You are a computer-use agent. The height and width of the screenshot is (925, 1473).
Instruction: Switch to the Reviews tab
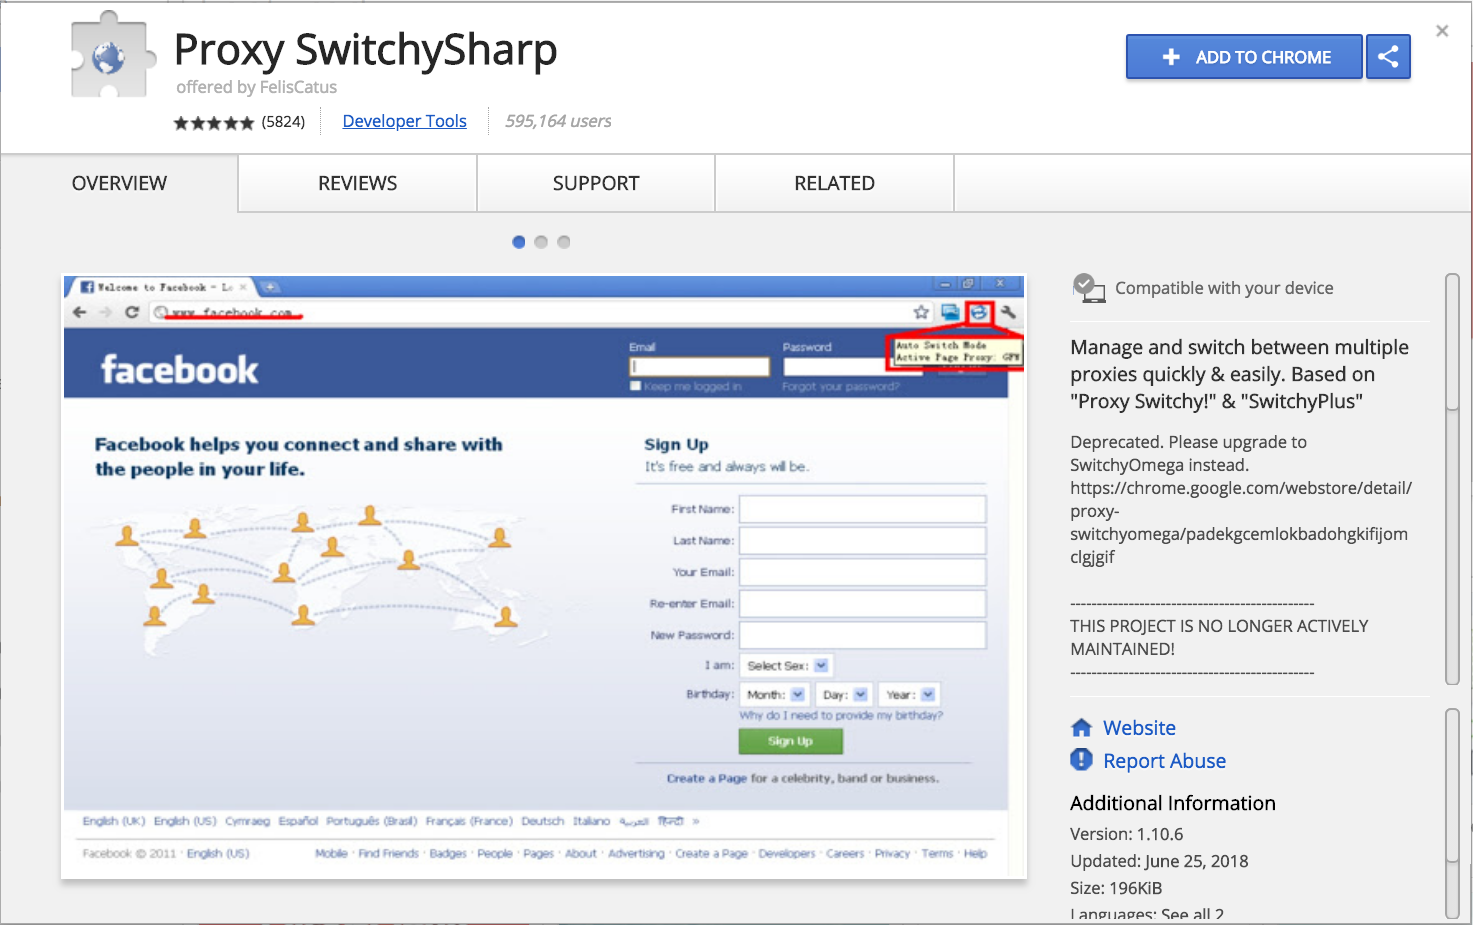point(357,183)
